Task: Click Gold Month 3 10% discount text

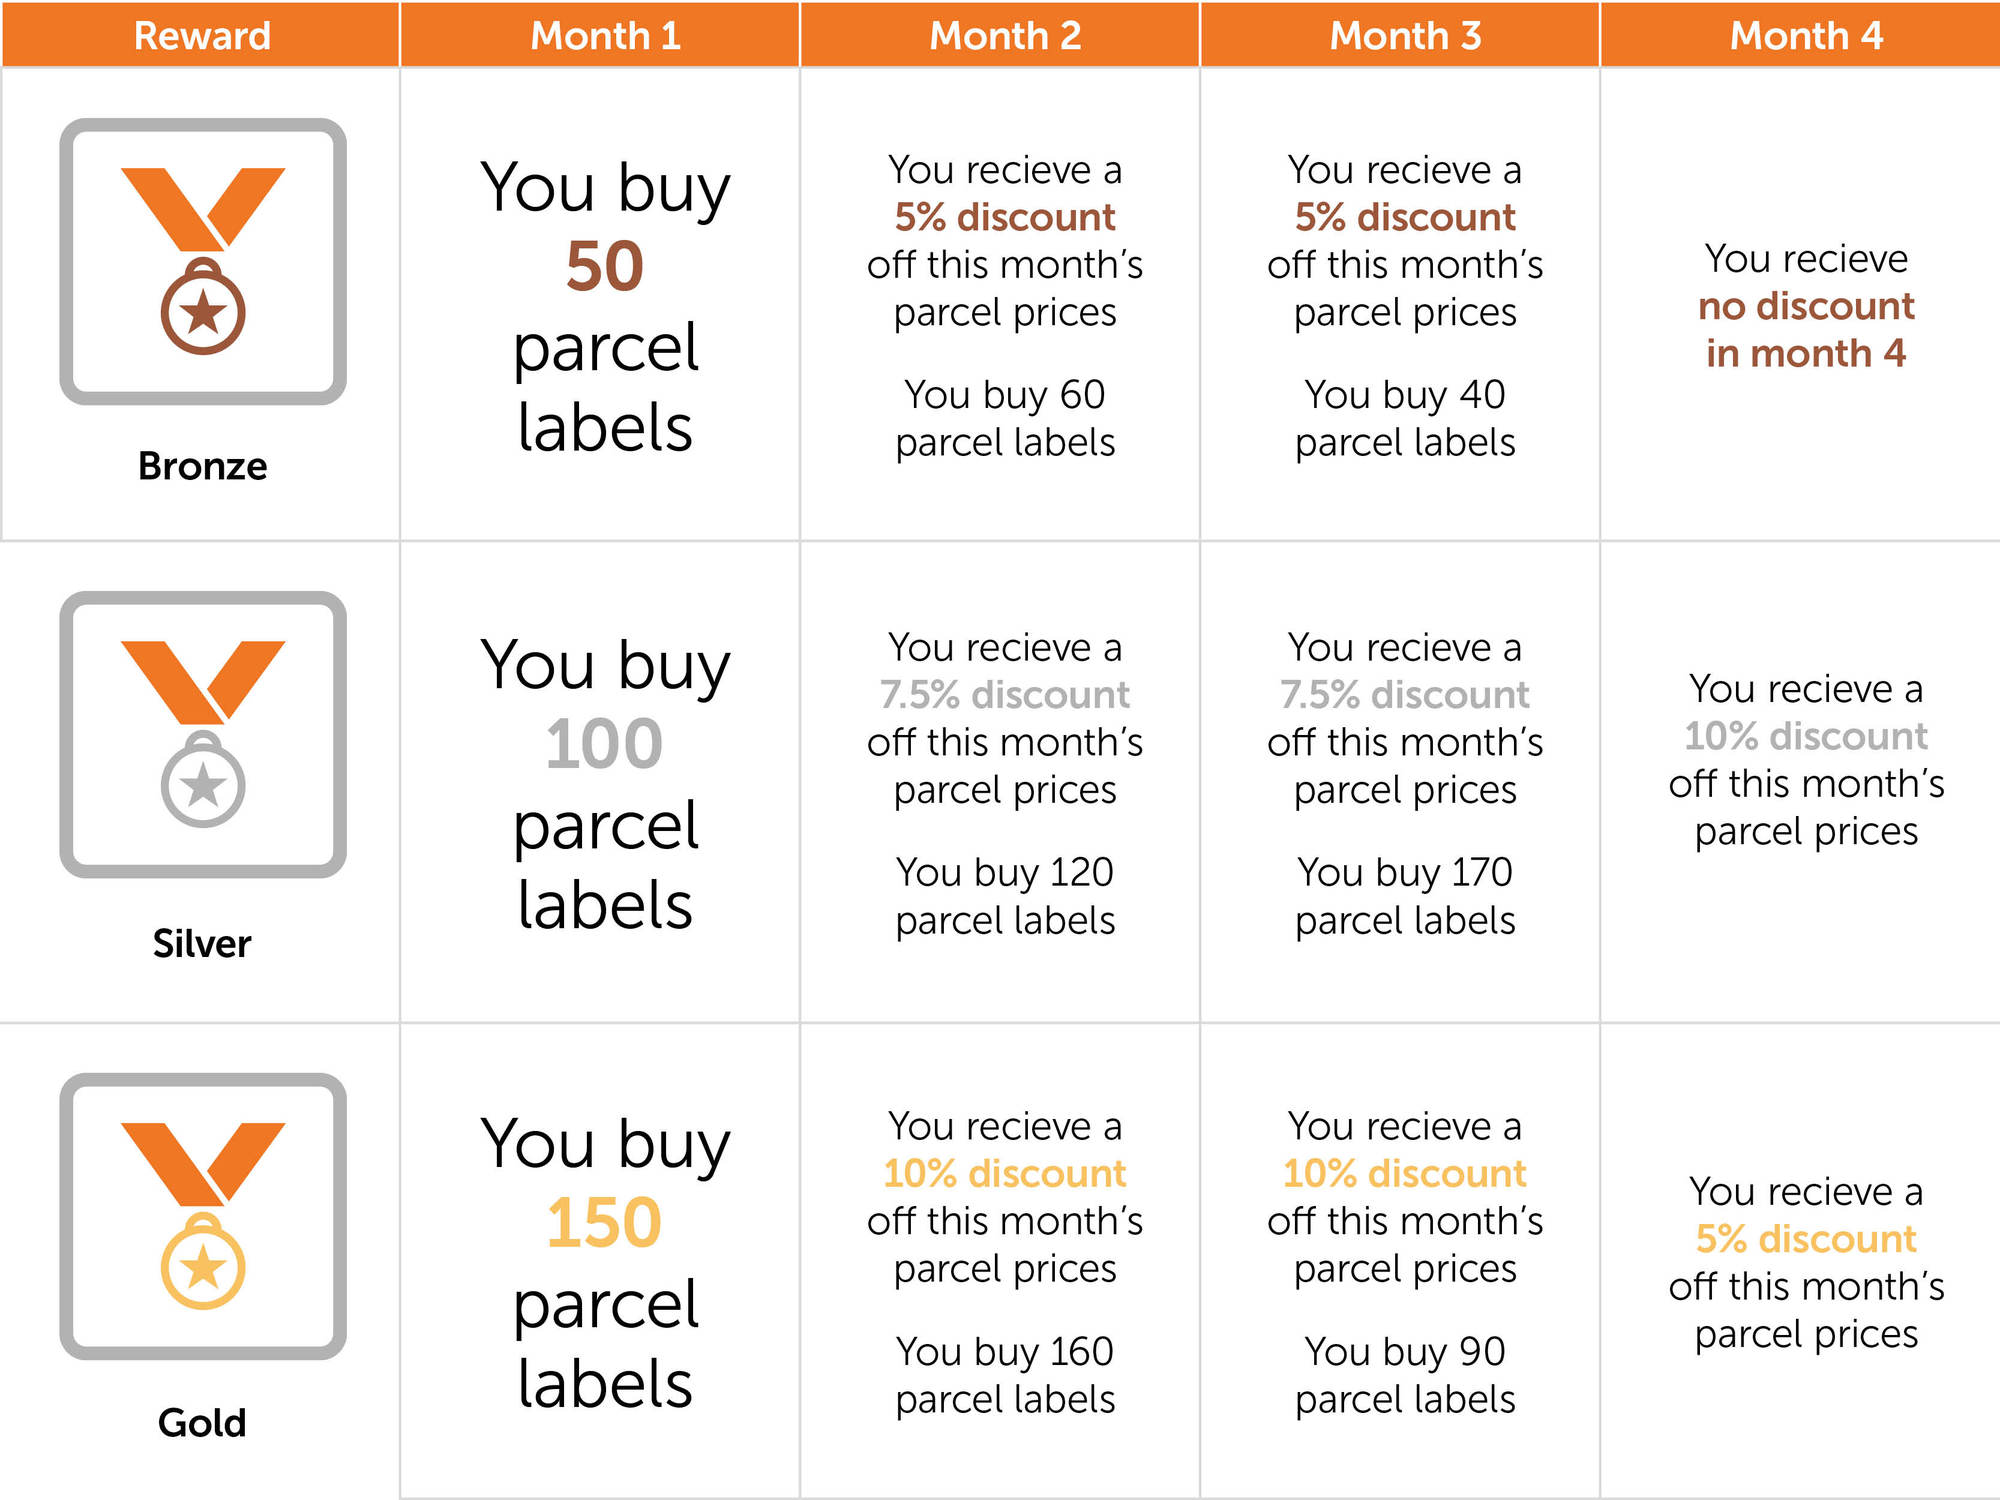Action: (1405, 1173)
